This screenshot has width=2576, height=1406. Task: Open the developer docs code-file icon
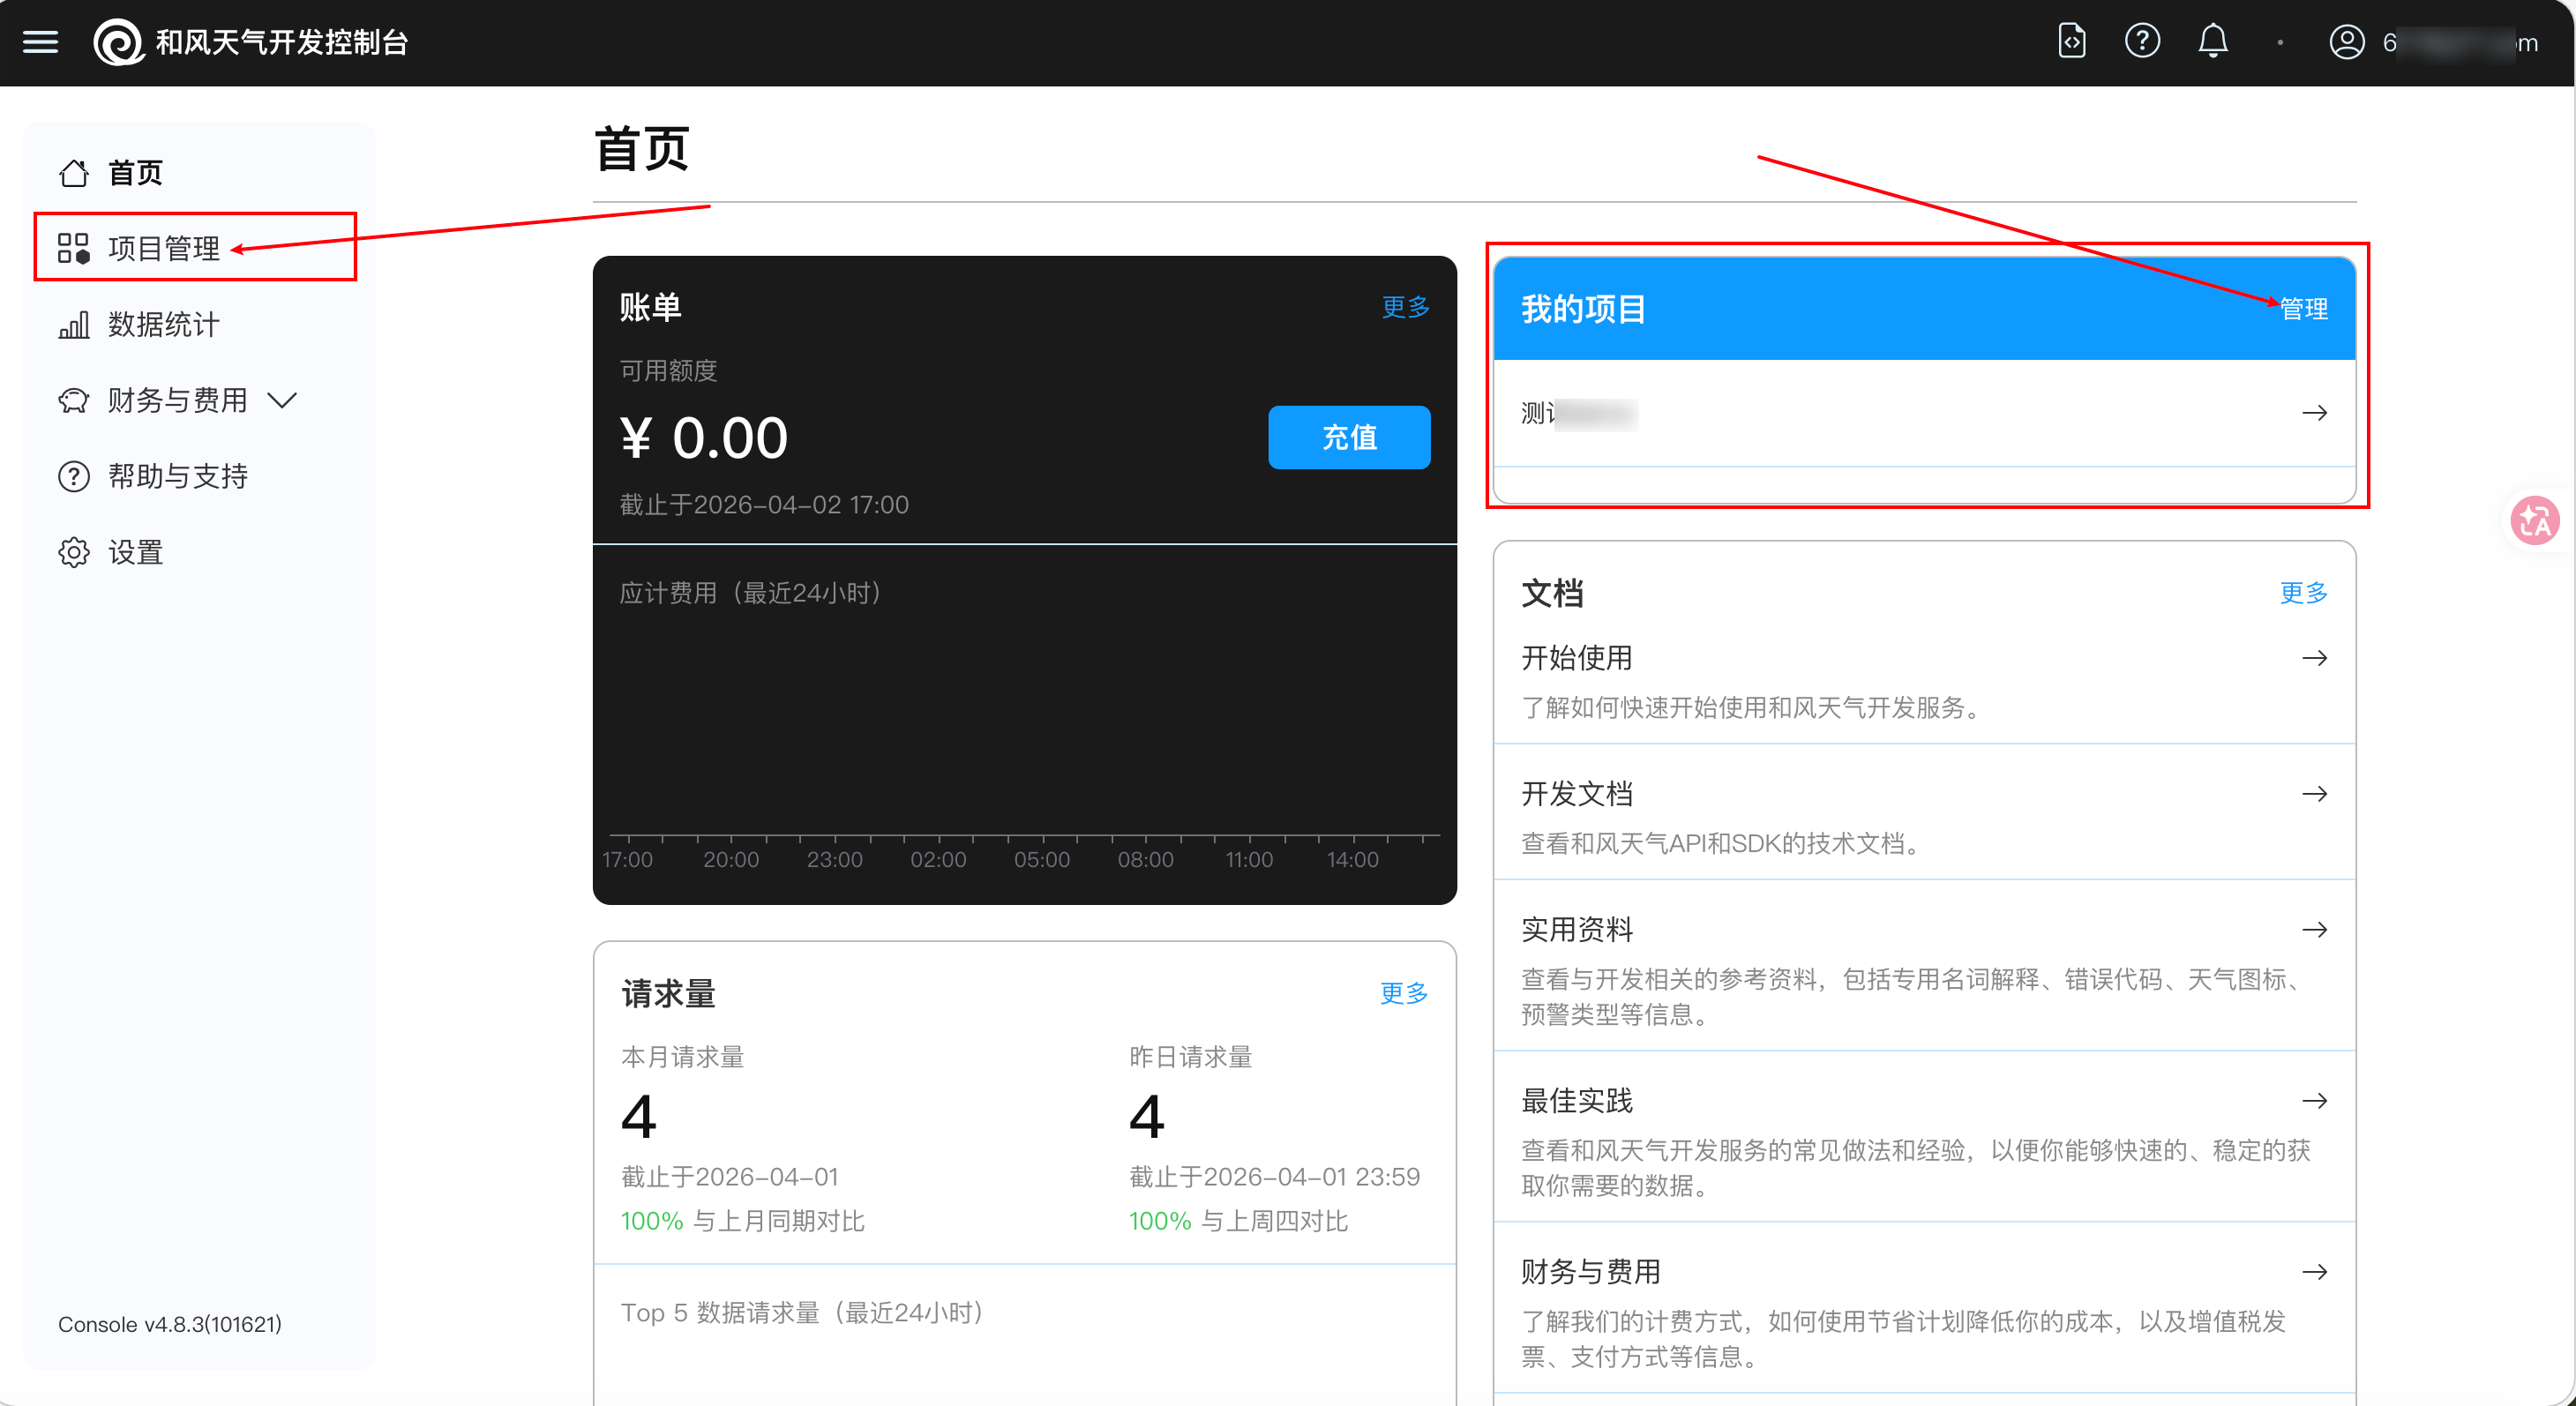(2072, 41)
